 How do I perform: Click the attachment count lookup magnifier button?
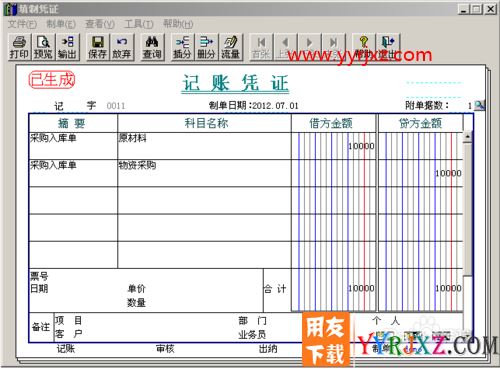click(479, 106)
